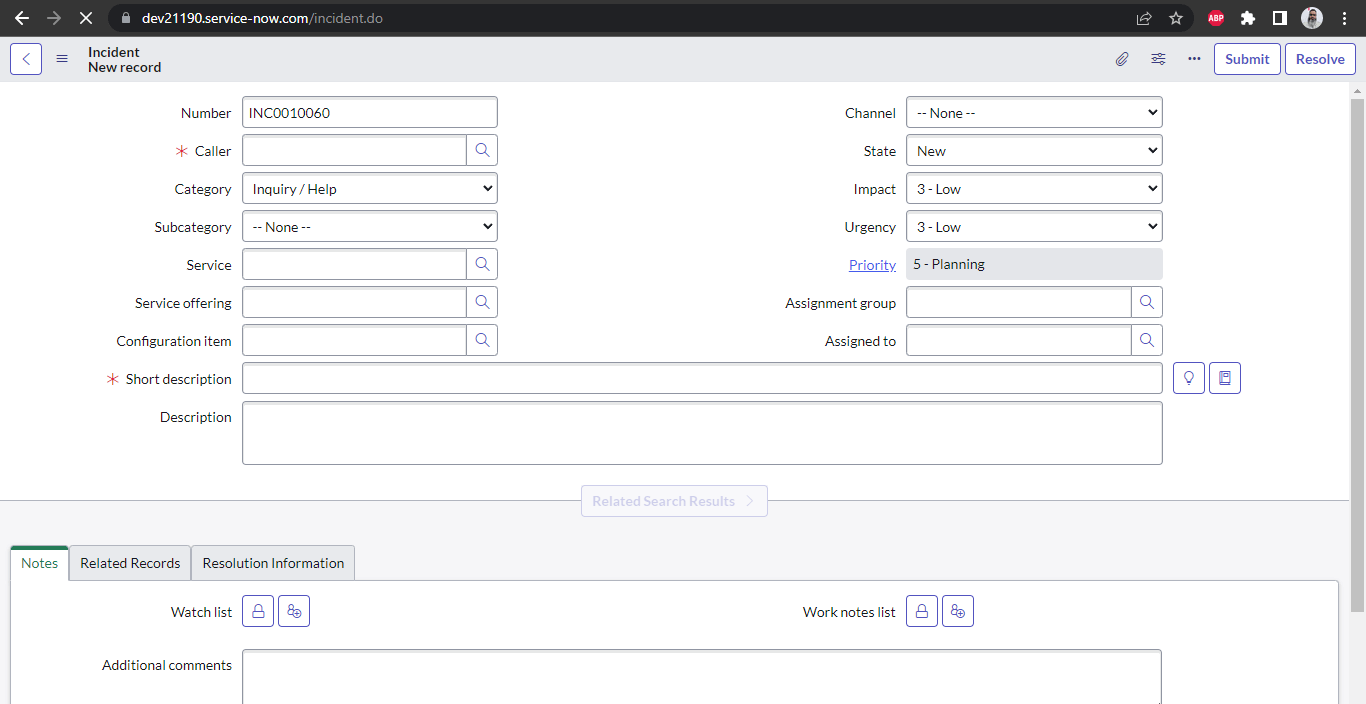Open the Caller lookup magnifier

(482, 150)
